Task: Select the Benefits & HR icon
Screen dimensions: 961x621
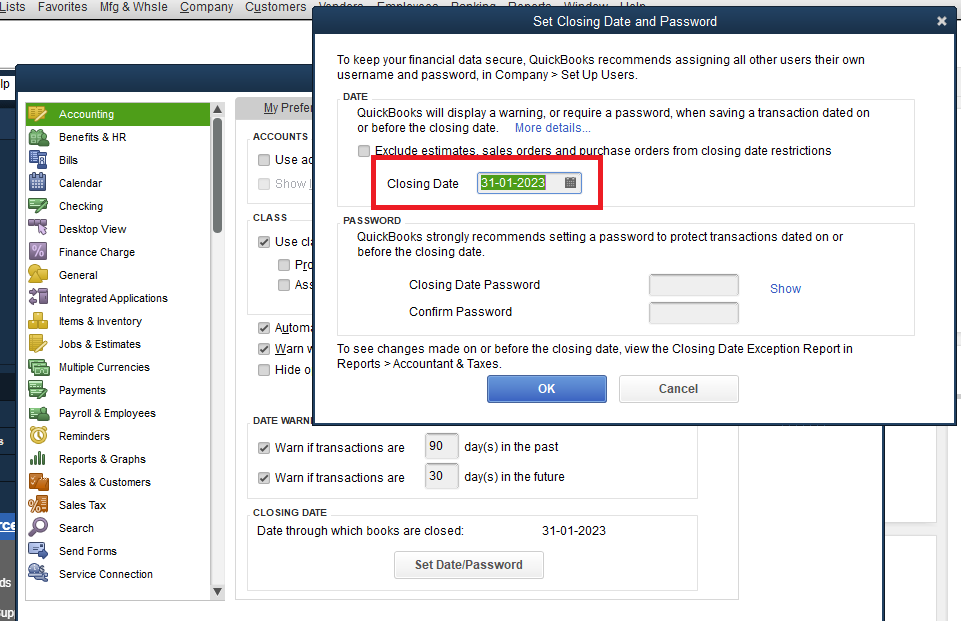Action: (x=39, y=137)
